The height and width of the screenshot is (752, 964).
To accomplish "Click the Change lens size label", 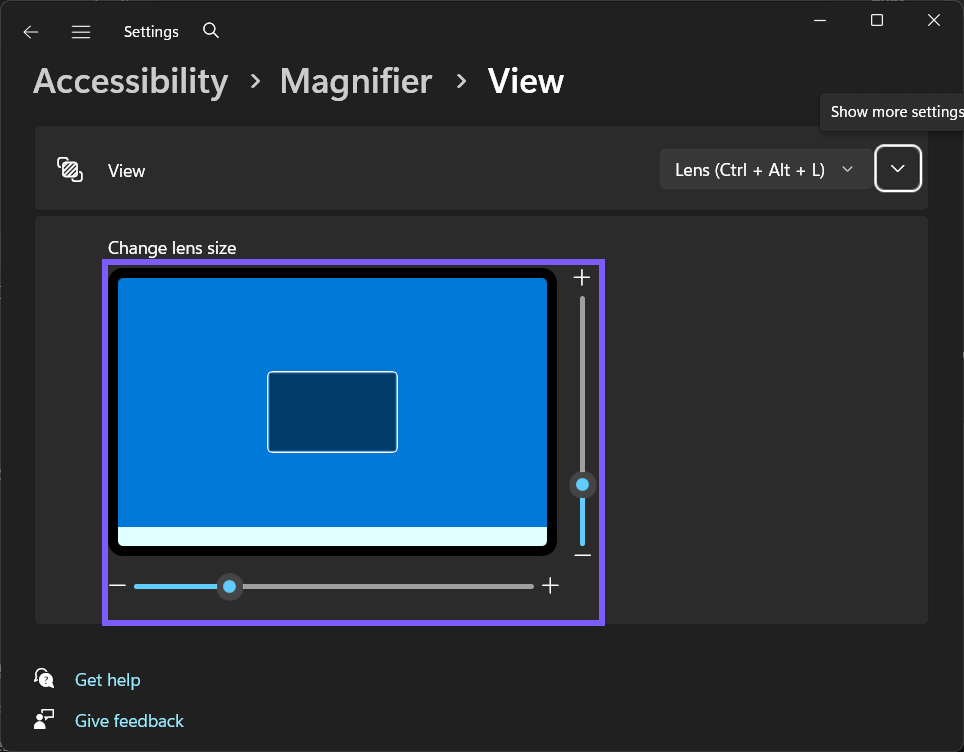I will coord(172,248).
